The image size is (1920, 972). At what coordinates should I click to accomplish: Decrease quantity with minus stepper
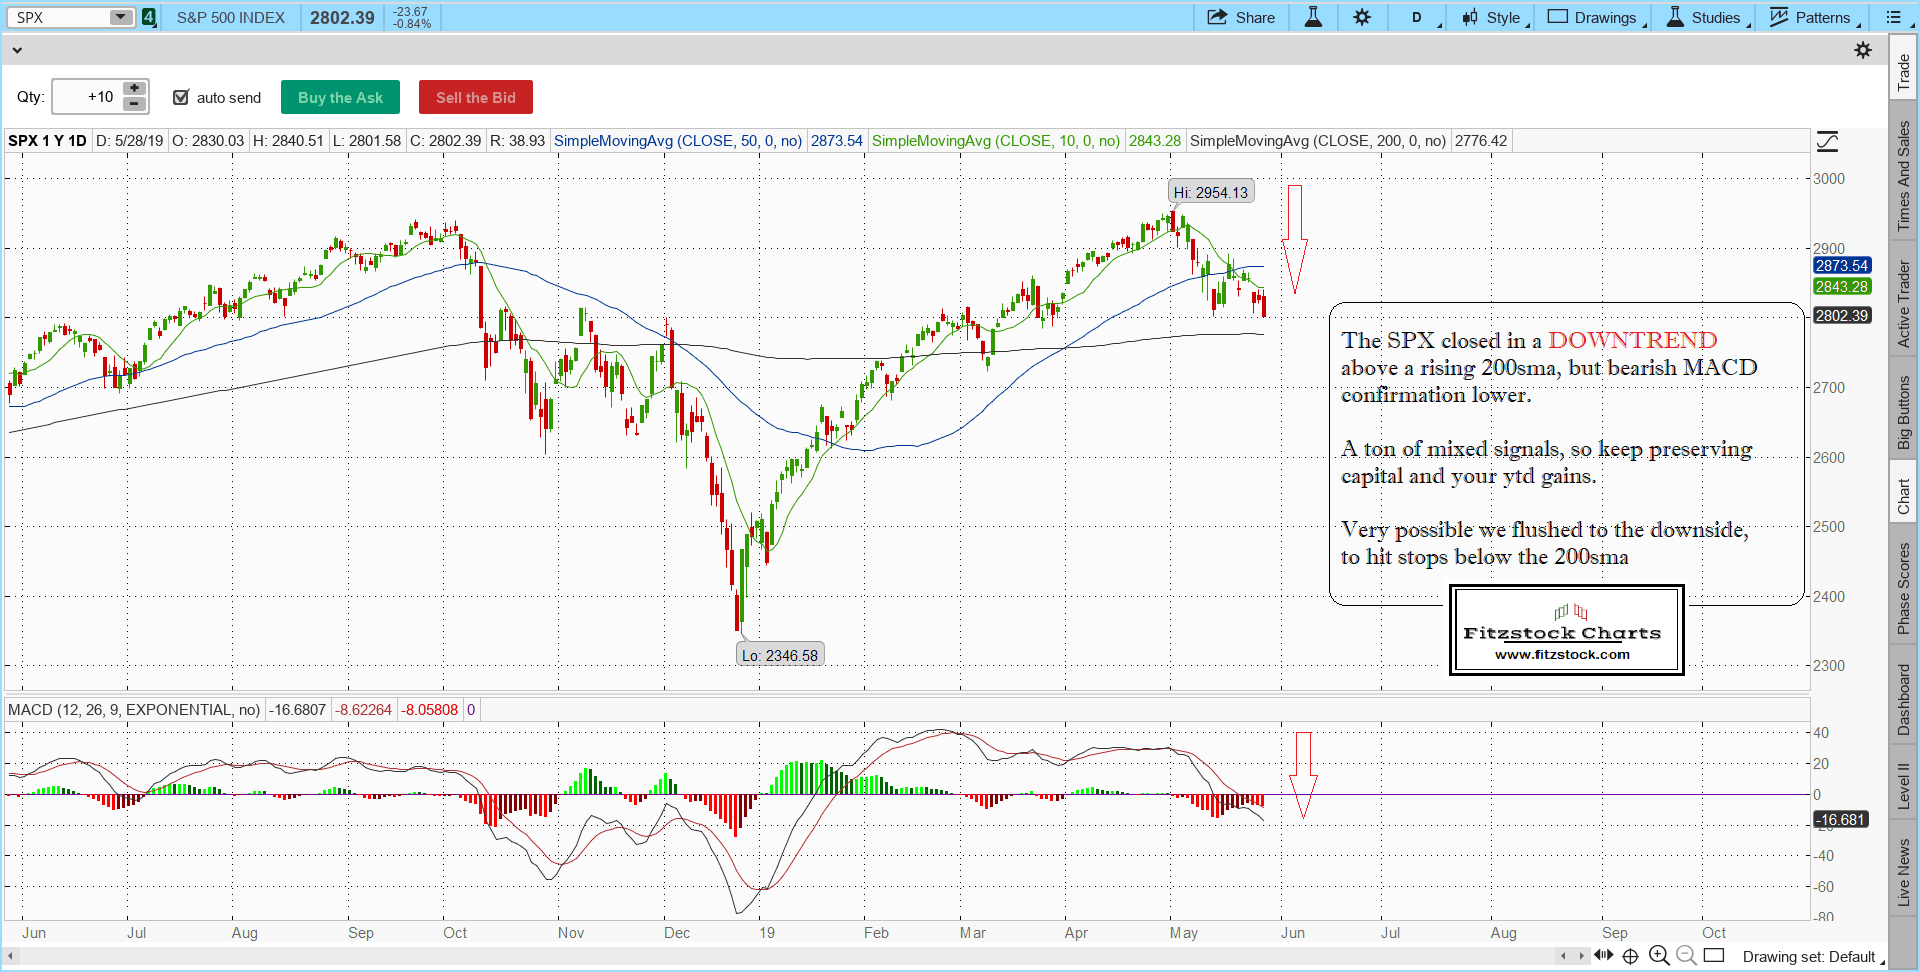coord(134,104)
